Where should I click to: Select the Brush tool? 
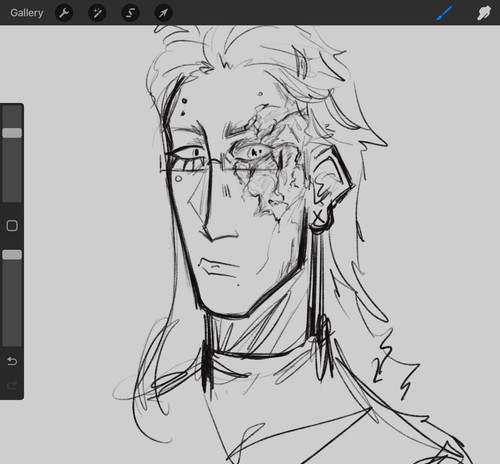click(444, 13)
